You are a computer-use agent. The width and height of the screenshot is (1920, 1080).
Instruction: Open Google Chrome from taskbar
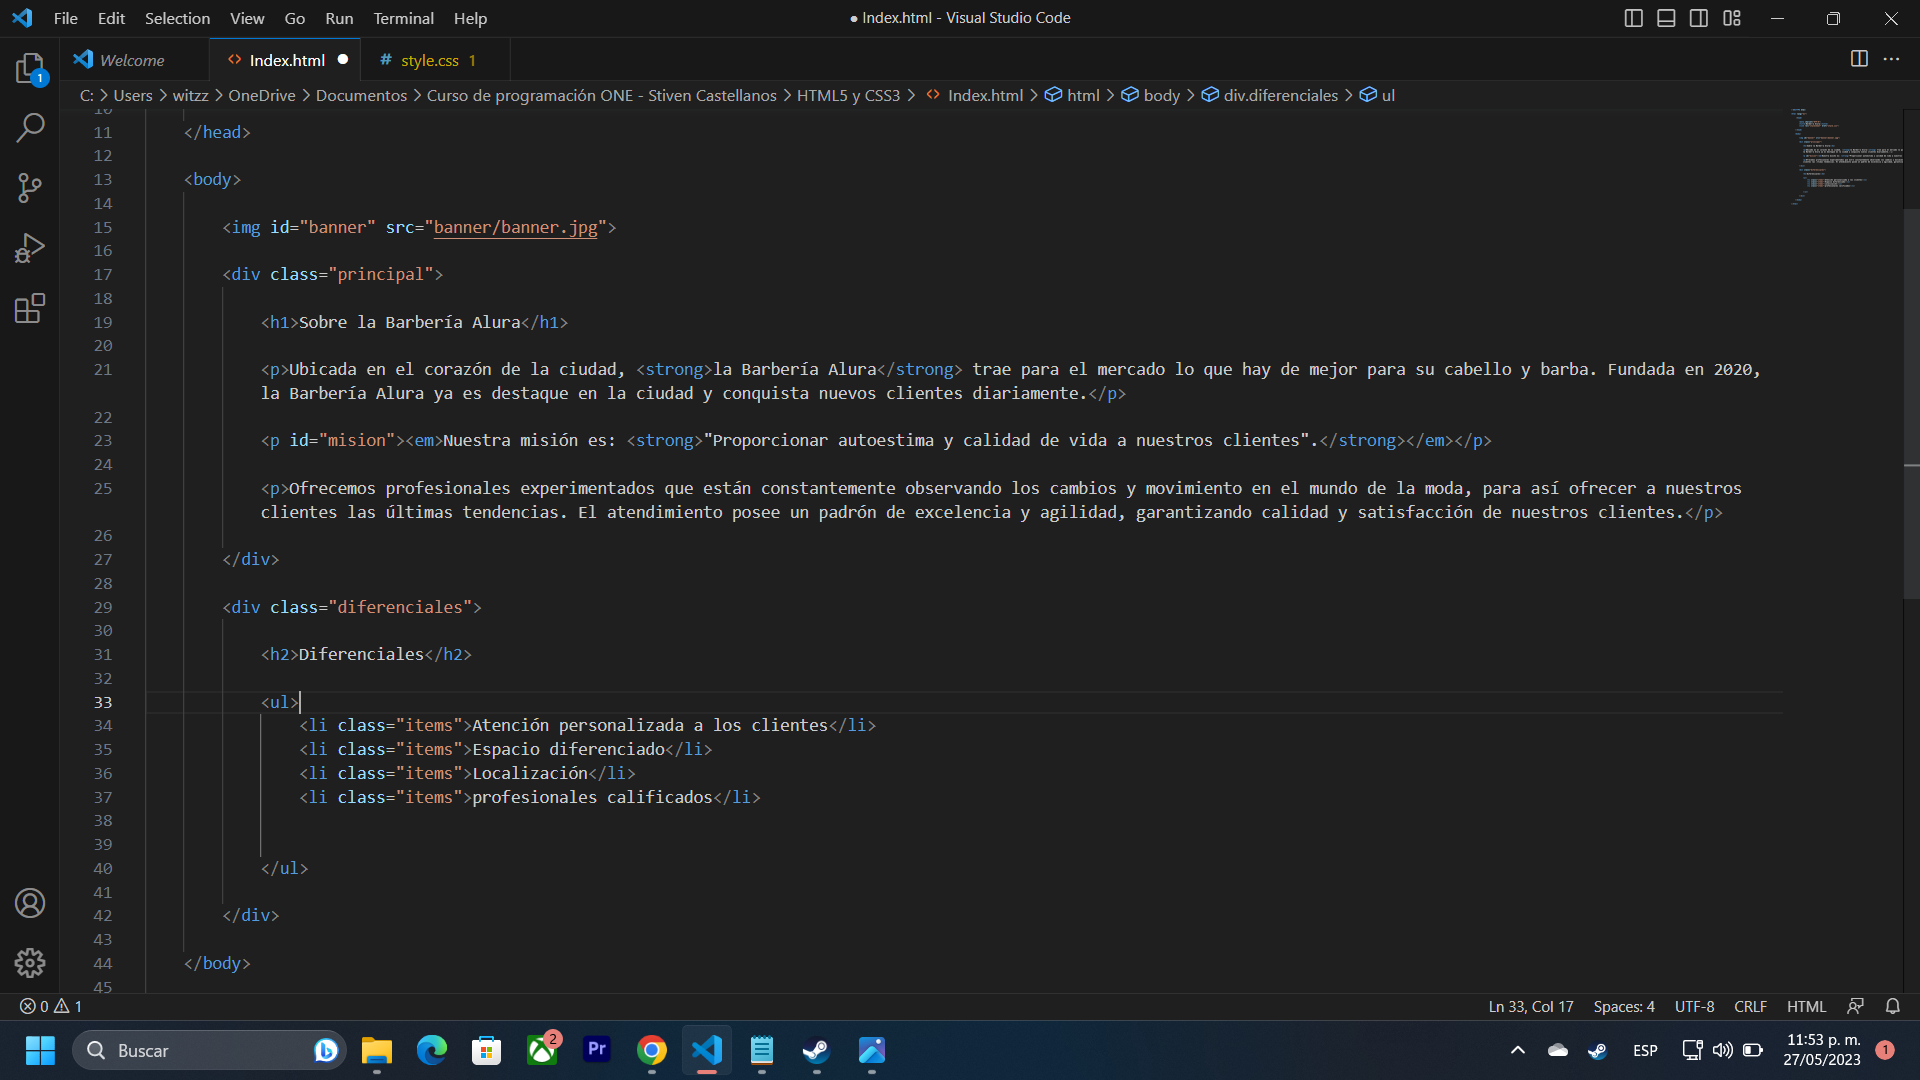[652, 1050]
